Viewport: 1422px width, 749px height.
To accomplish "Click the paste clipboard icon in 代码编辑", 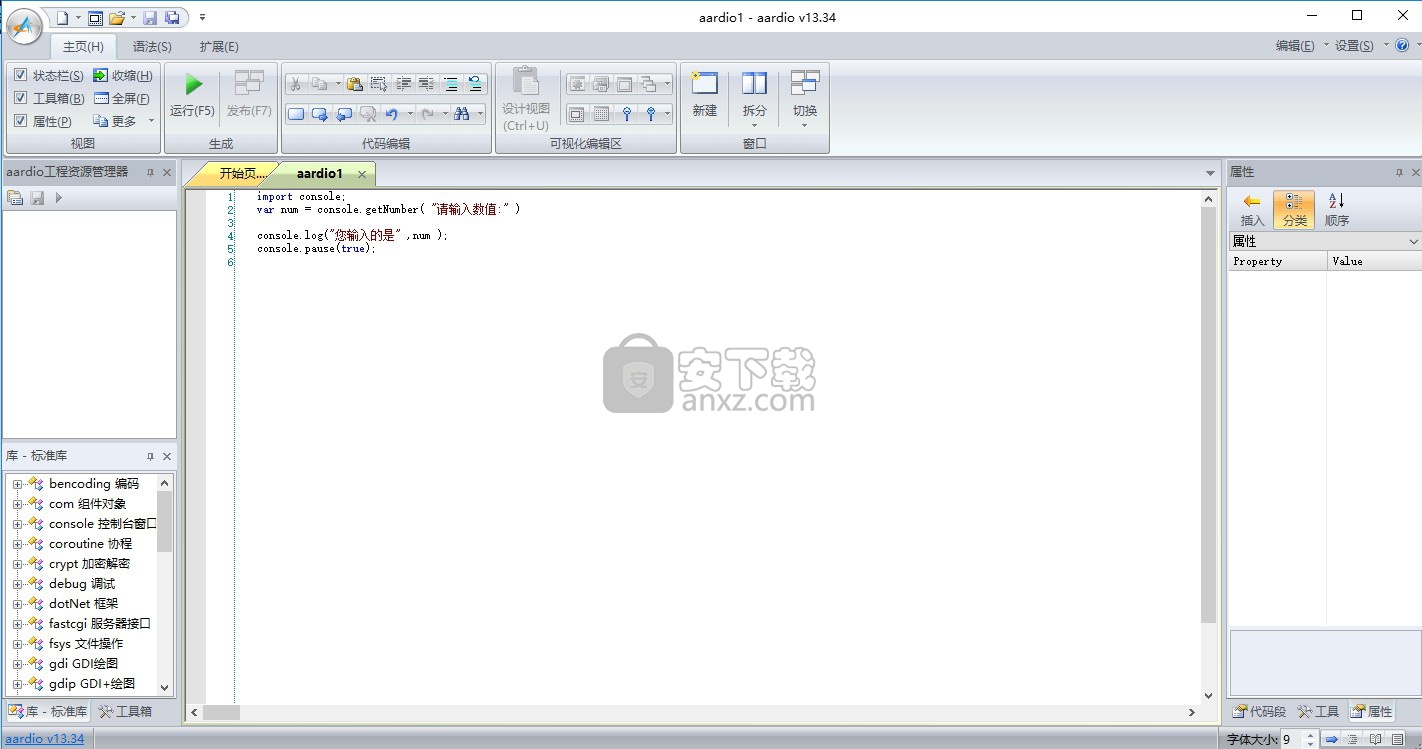I will (x=354, y=84).
